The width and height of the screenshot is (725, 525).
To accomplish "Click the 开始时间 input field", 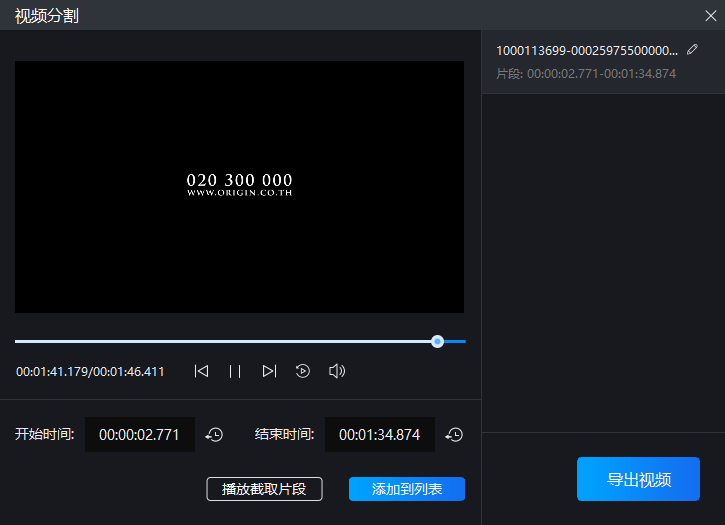I will point(140,434).
